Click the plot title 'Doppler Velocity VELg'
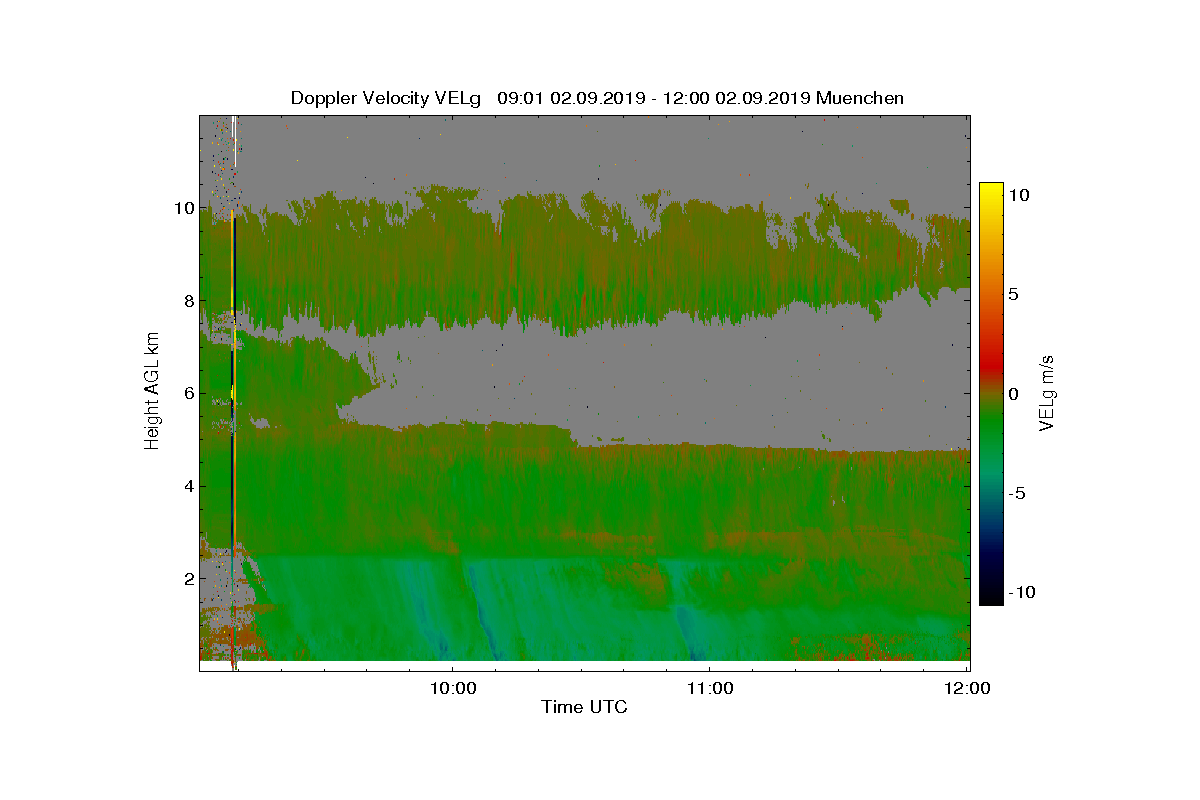 (x=386, y=98)
